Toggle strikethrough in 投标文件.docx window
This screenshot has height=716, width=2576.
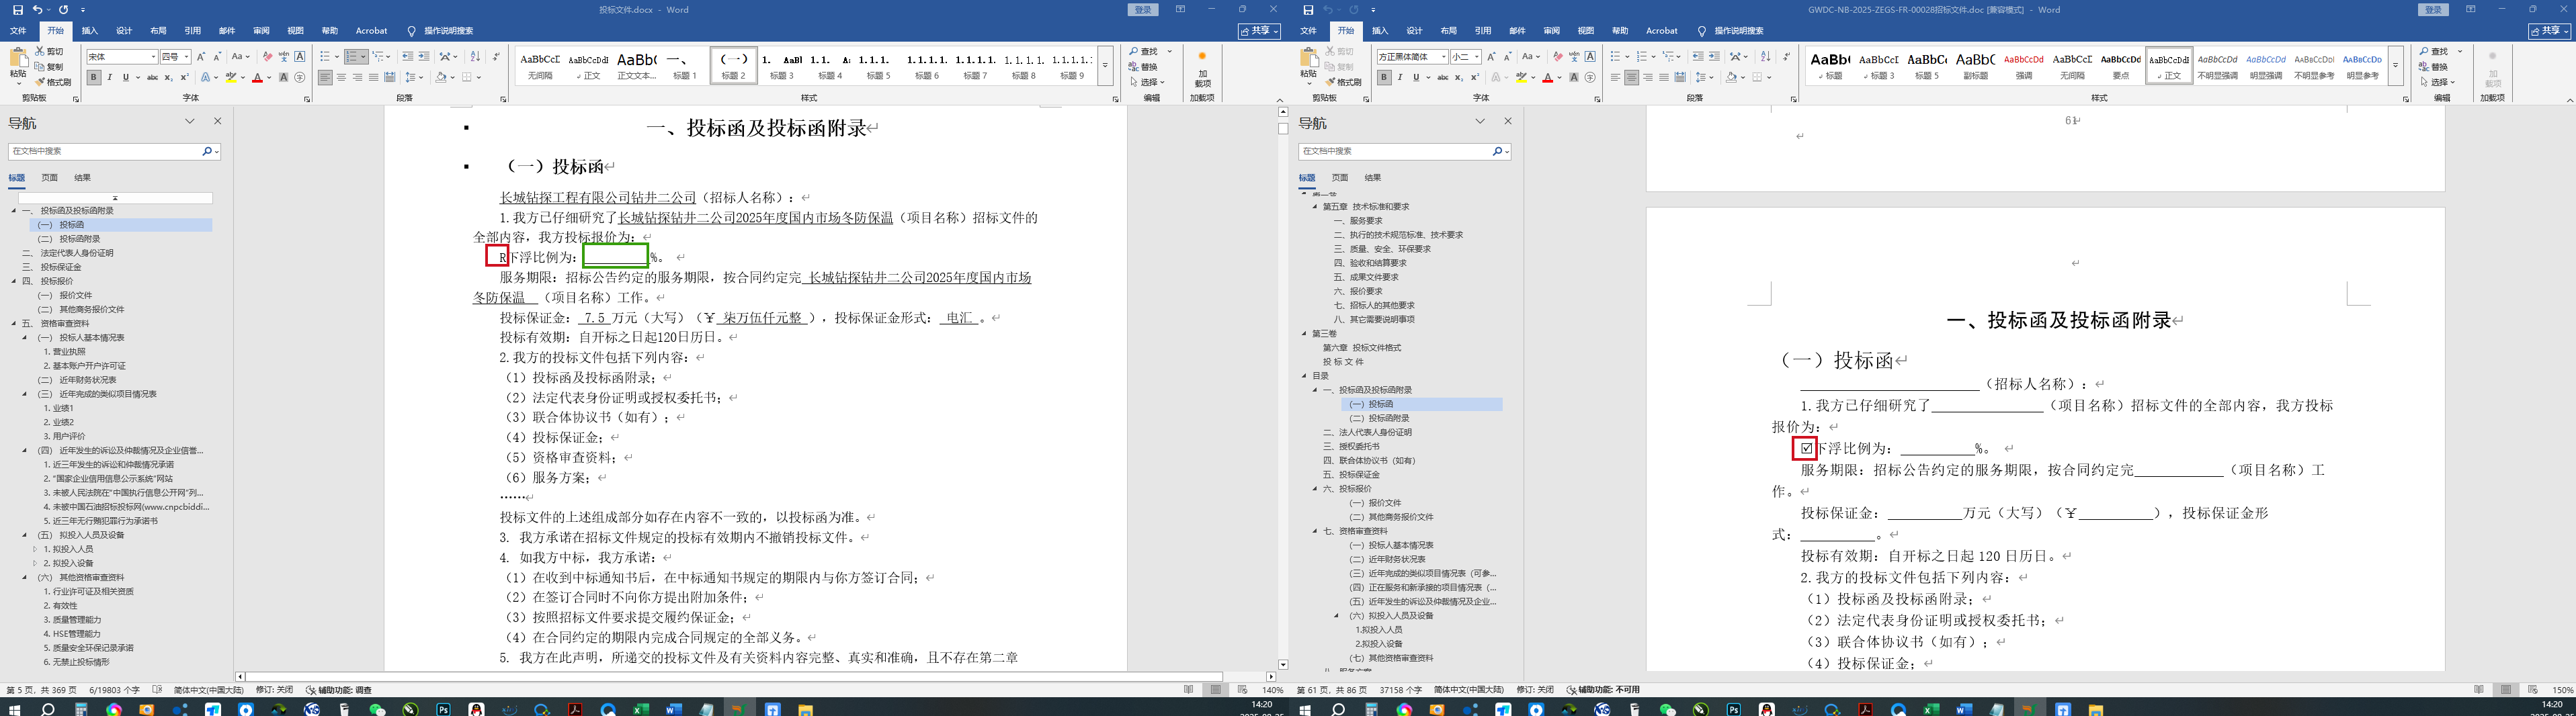pyautogui.click(x=152, y=77)
